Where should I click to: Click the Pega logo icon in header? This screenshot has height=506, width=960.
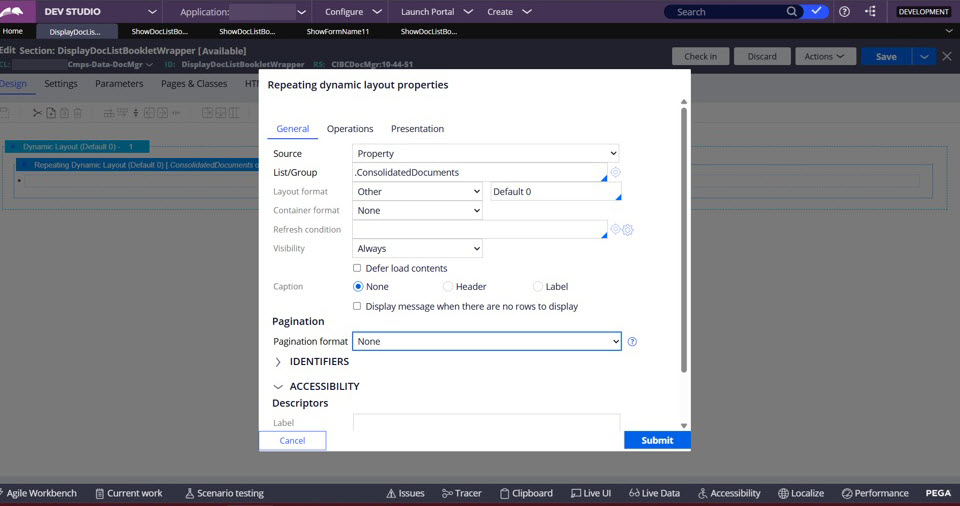coord(13,11)
